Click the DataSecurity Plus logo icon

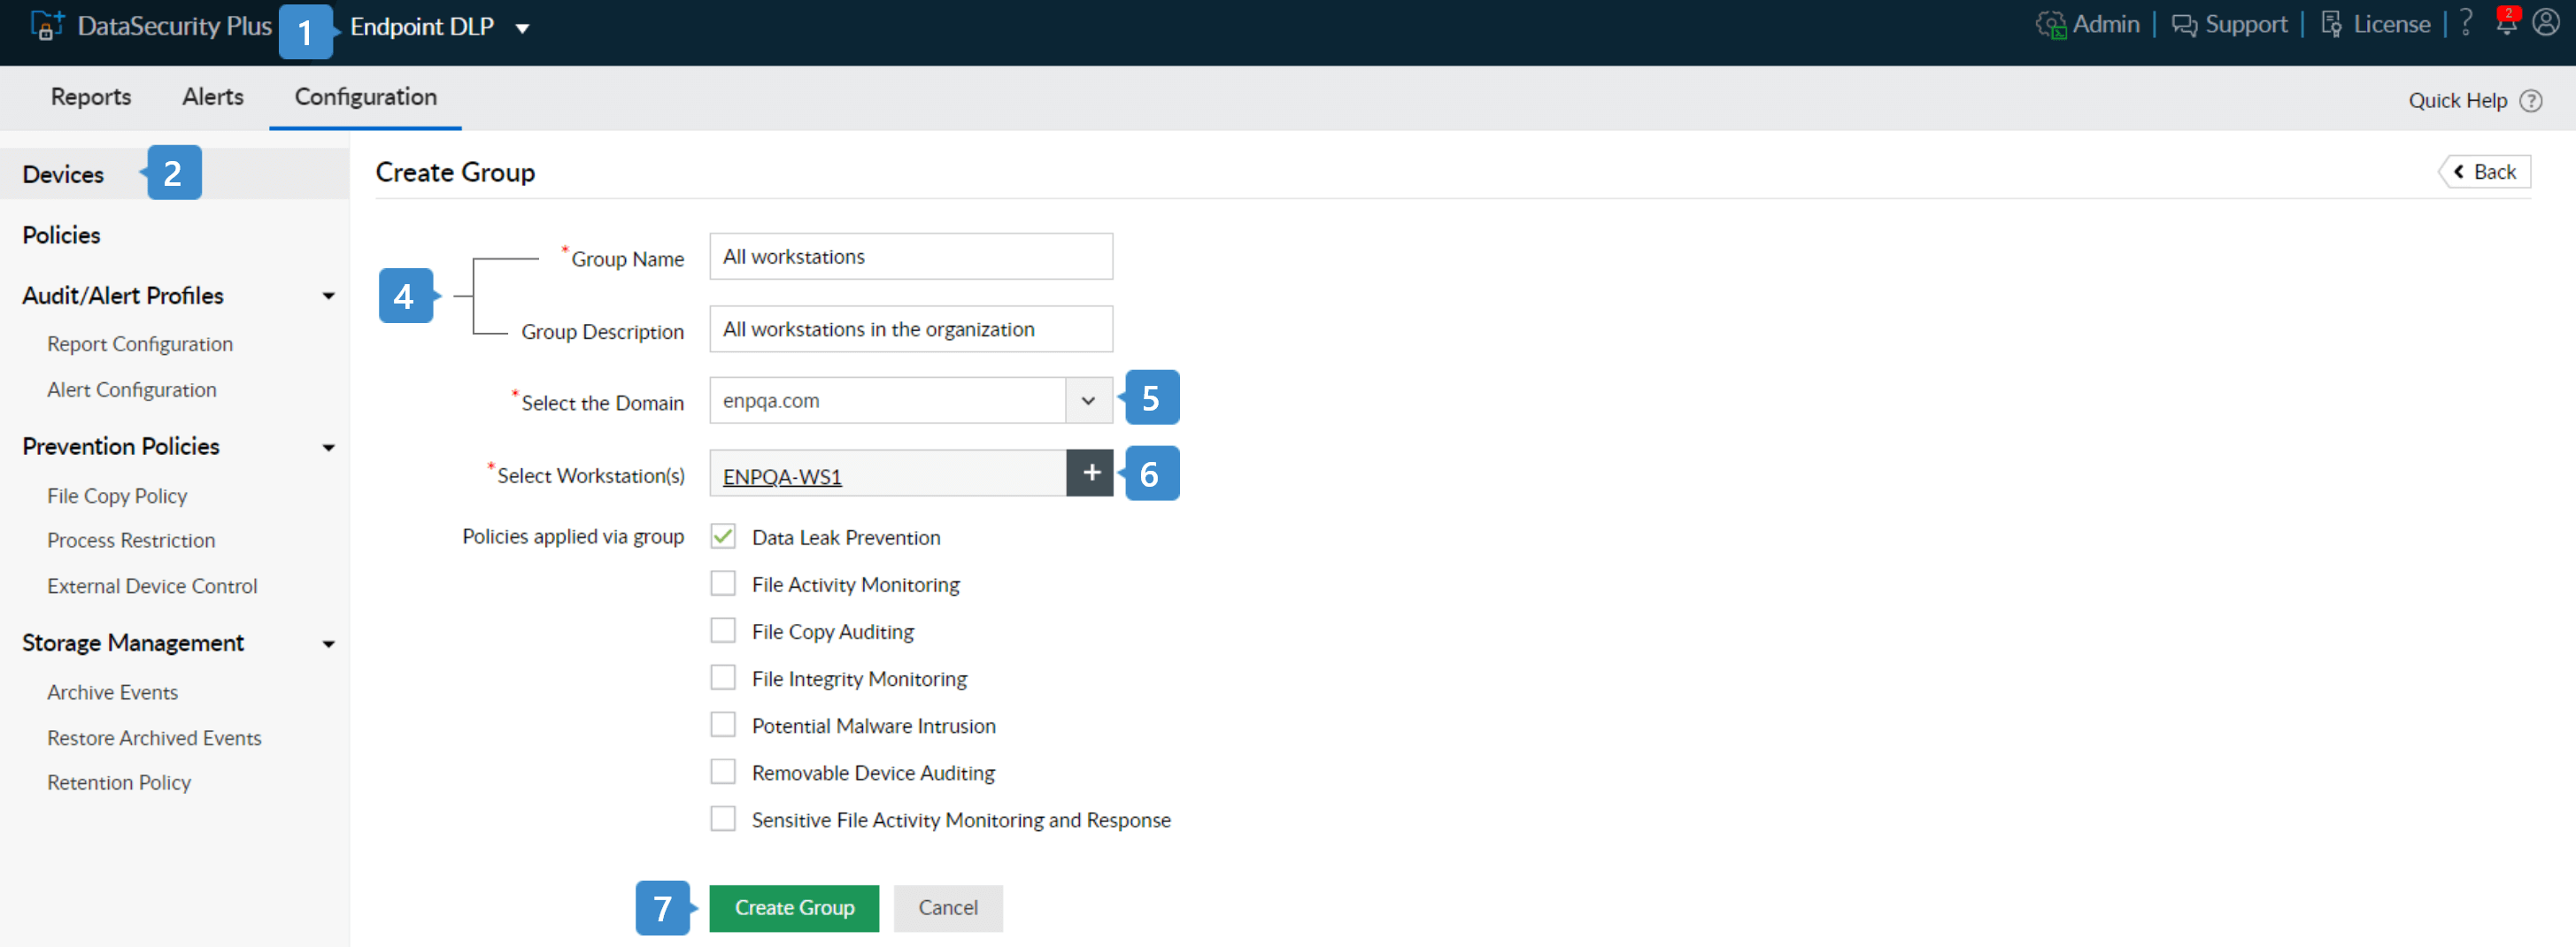(47, 25)
